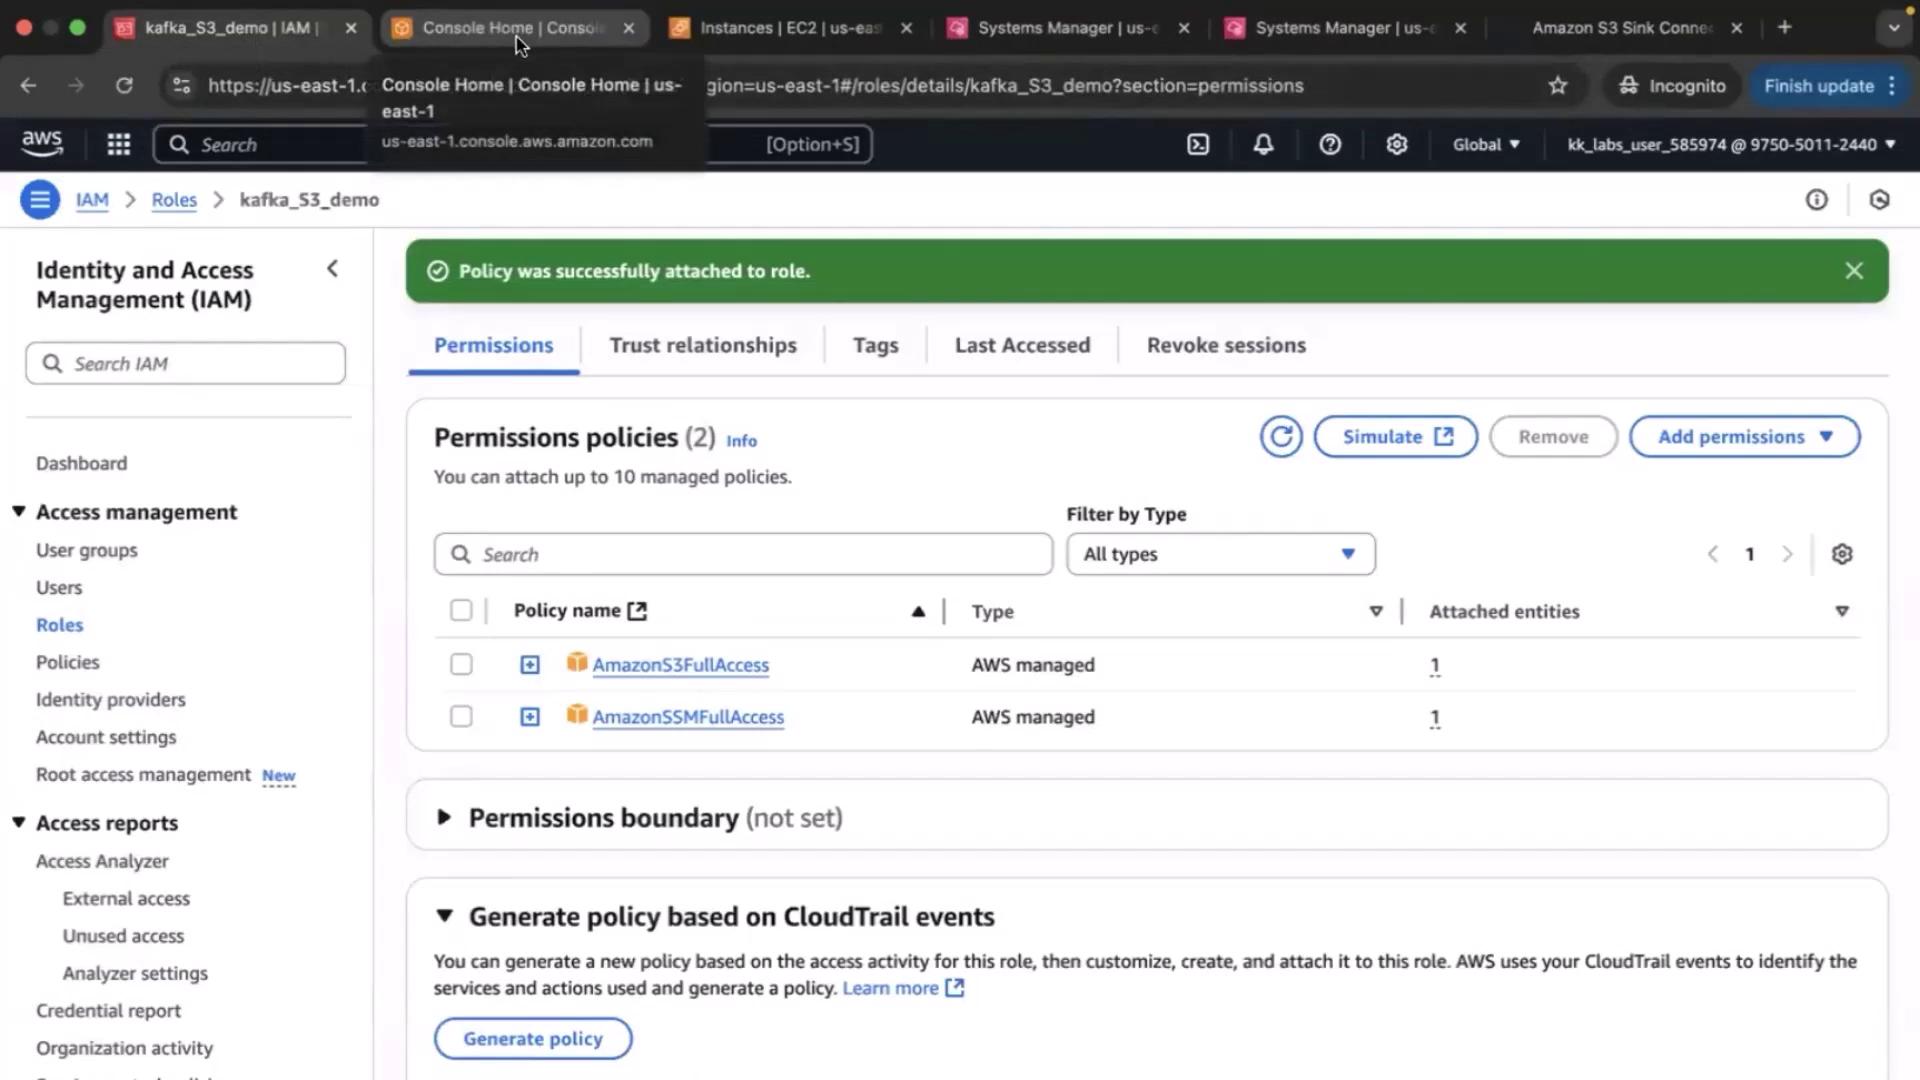Open the policy table preferences gear

[x=1842, y=554]
